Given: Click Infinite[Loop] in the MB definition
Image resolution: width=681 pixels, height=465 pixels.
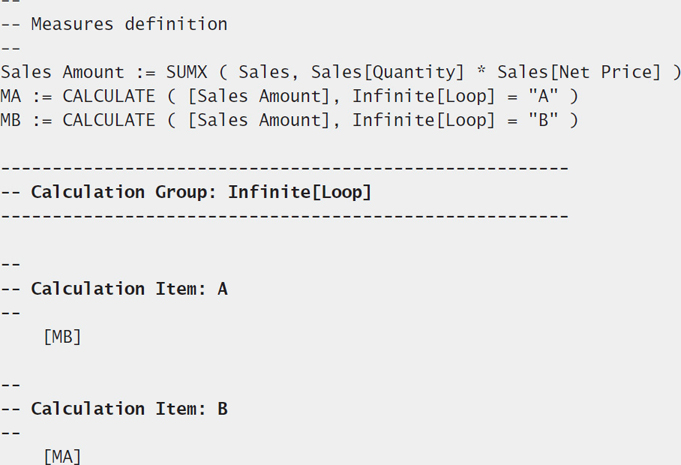Looking at the screenshot, I should pos(423,120).
